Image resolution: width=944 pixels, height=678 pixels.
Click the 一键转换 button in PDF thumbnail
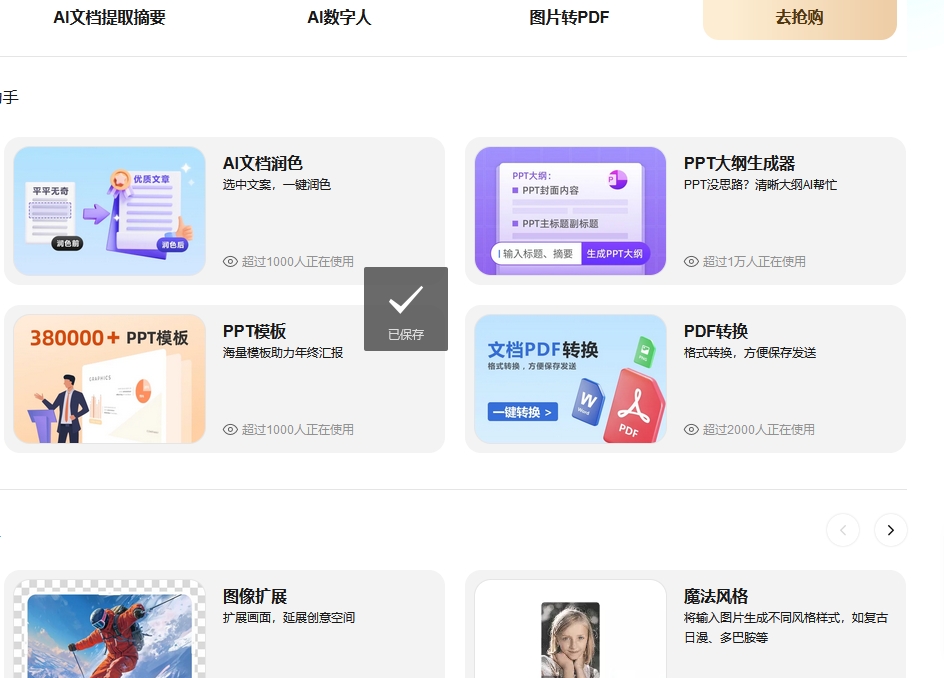pyautogui.click(x=523, y=412)
